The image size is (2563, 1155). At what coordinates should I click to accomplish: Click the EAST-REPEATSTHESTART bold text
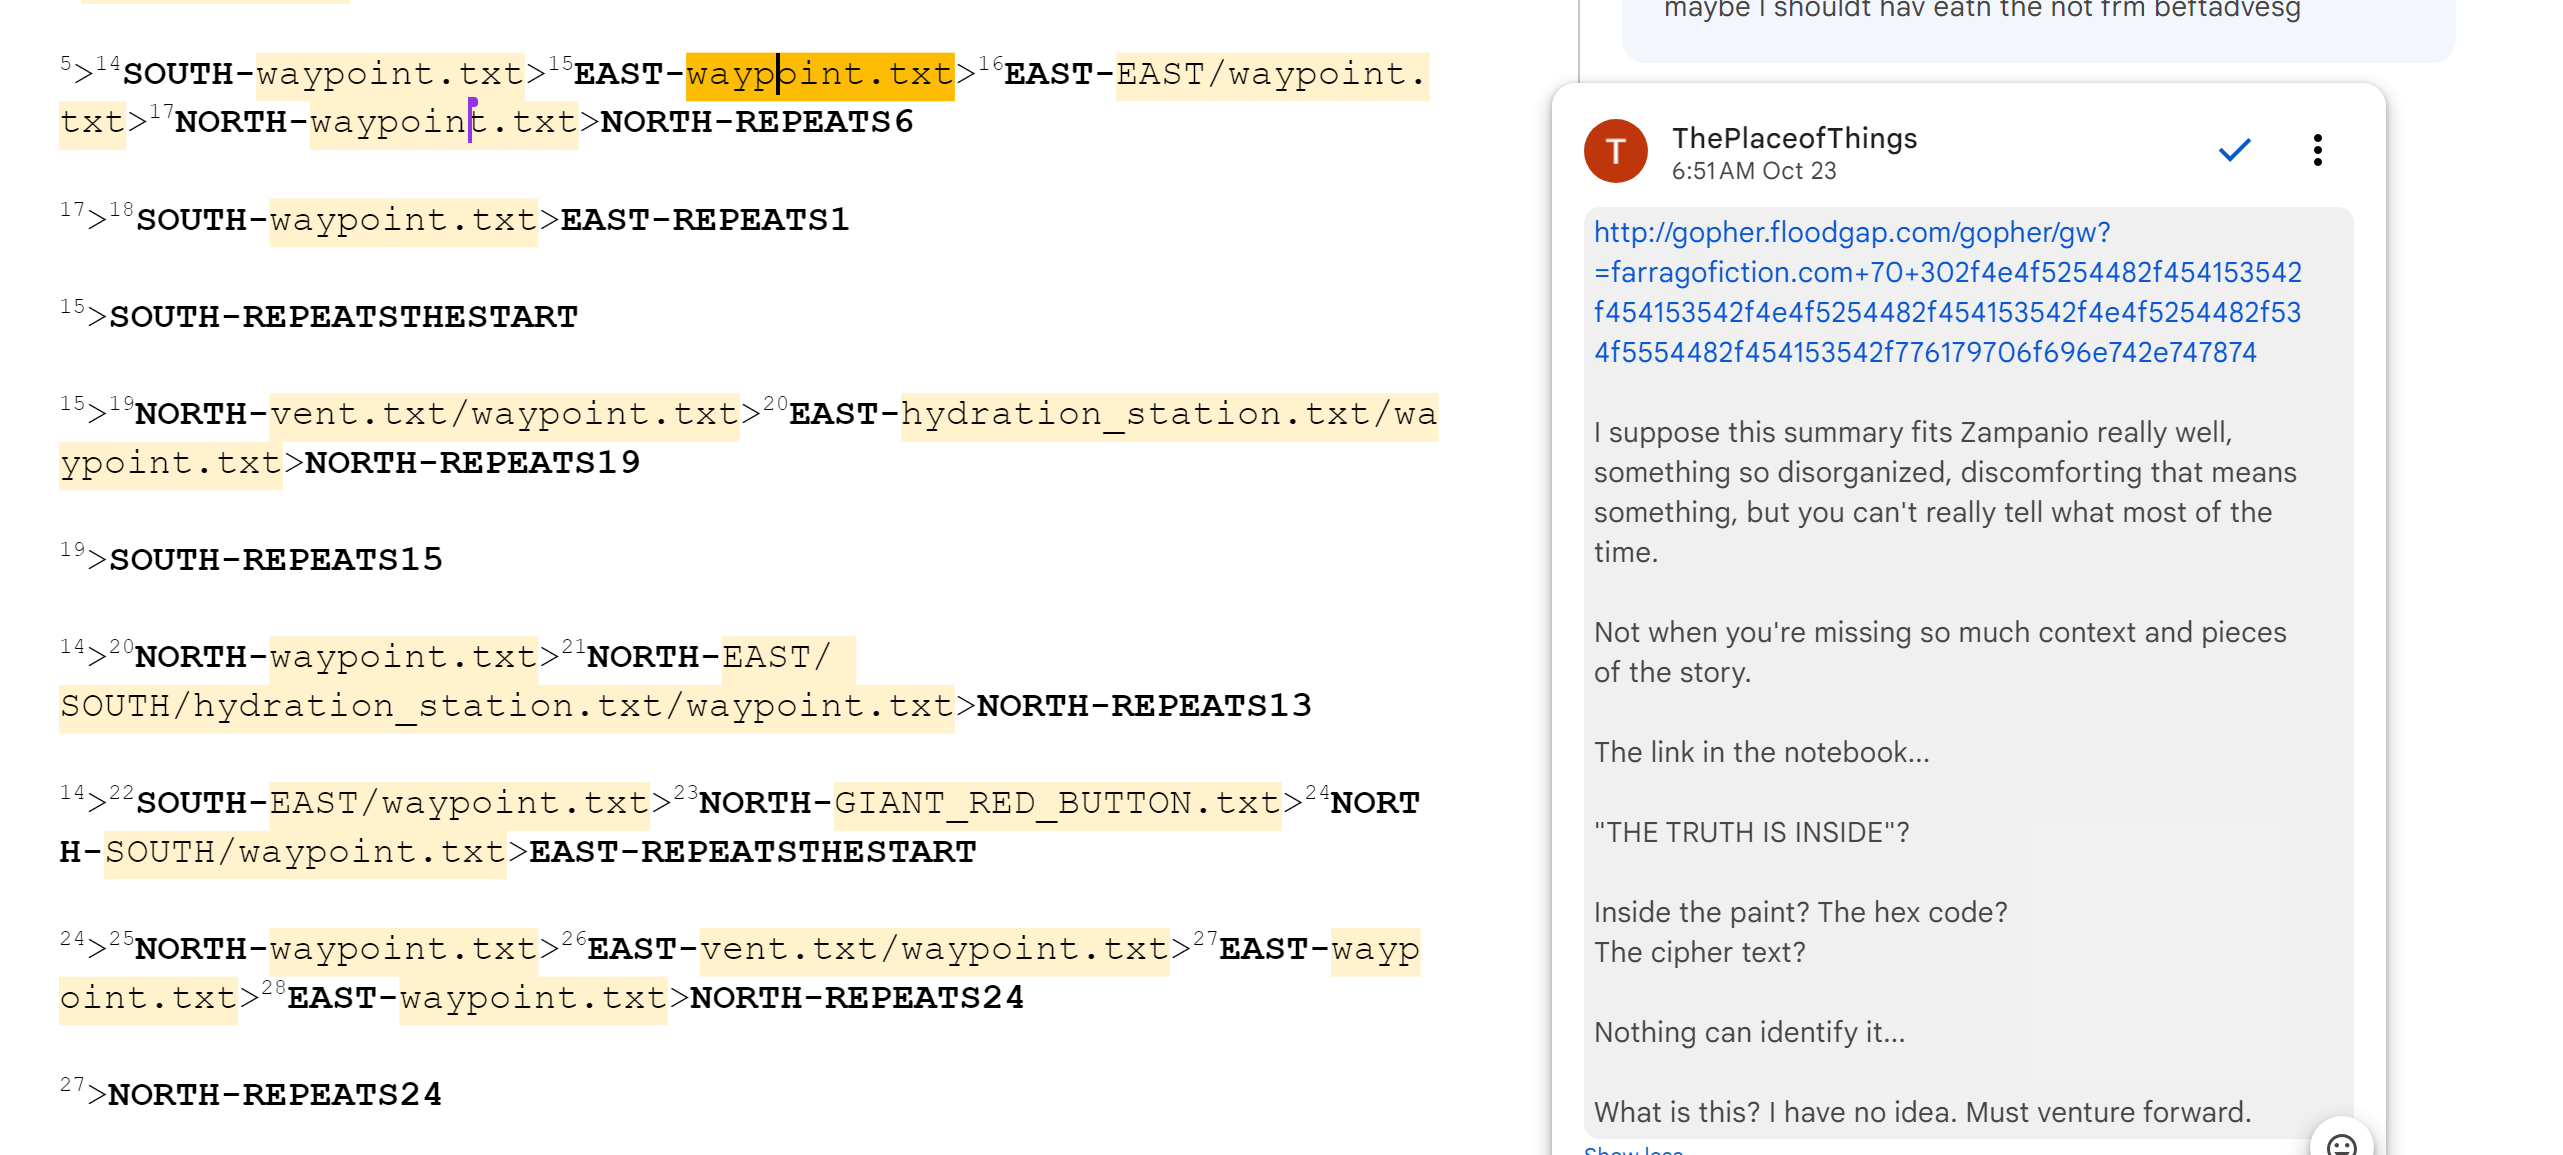point(752,853)
